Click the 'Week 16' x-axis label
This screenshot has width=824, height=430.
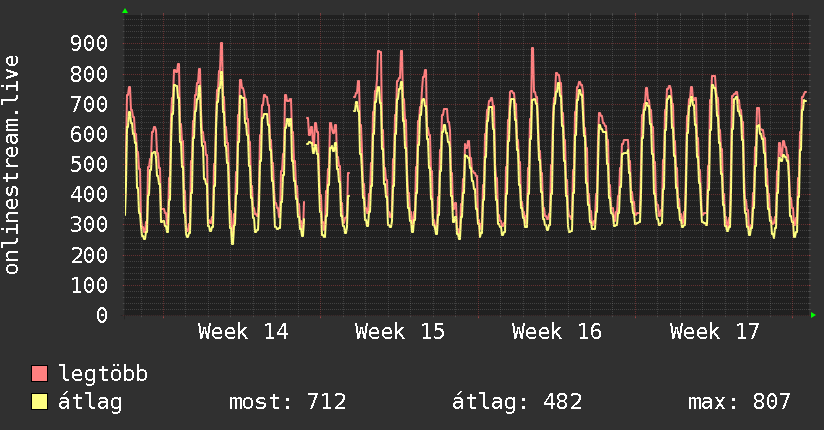pos(557,332)
